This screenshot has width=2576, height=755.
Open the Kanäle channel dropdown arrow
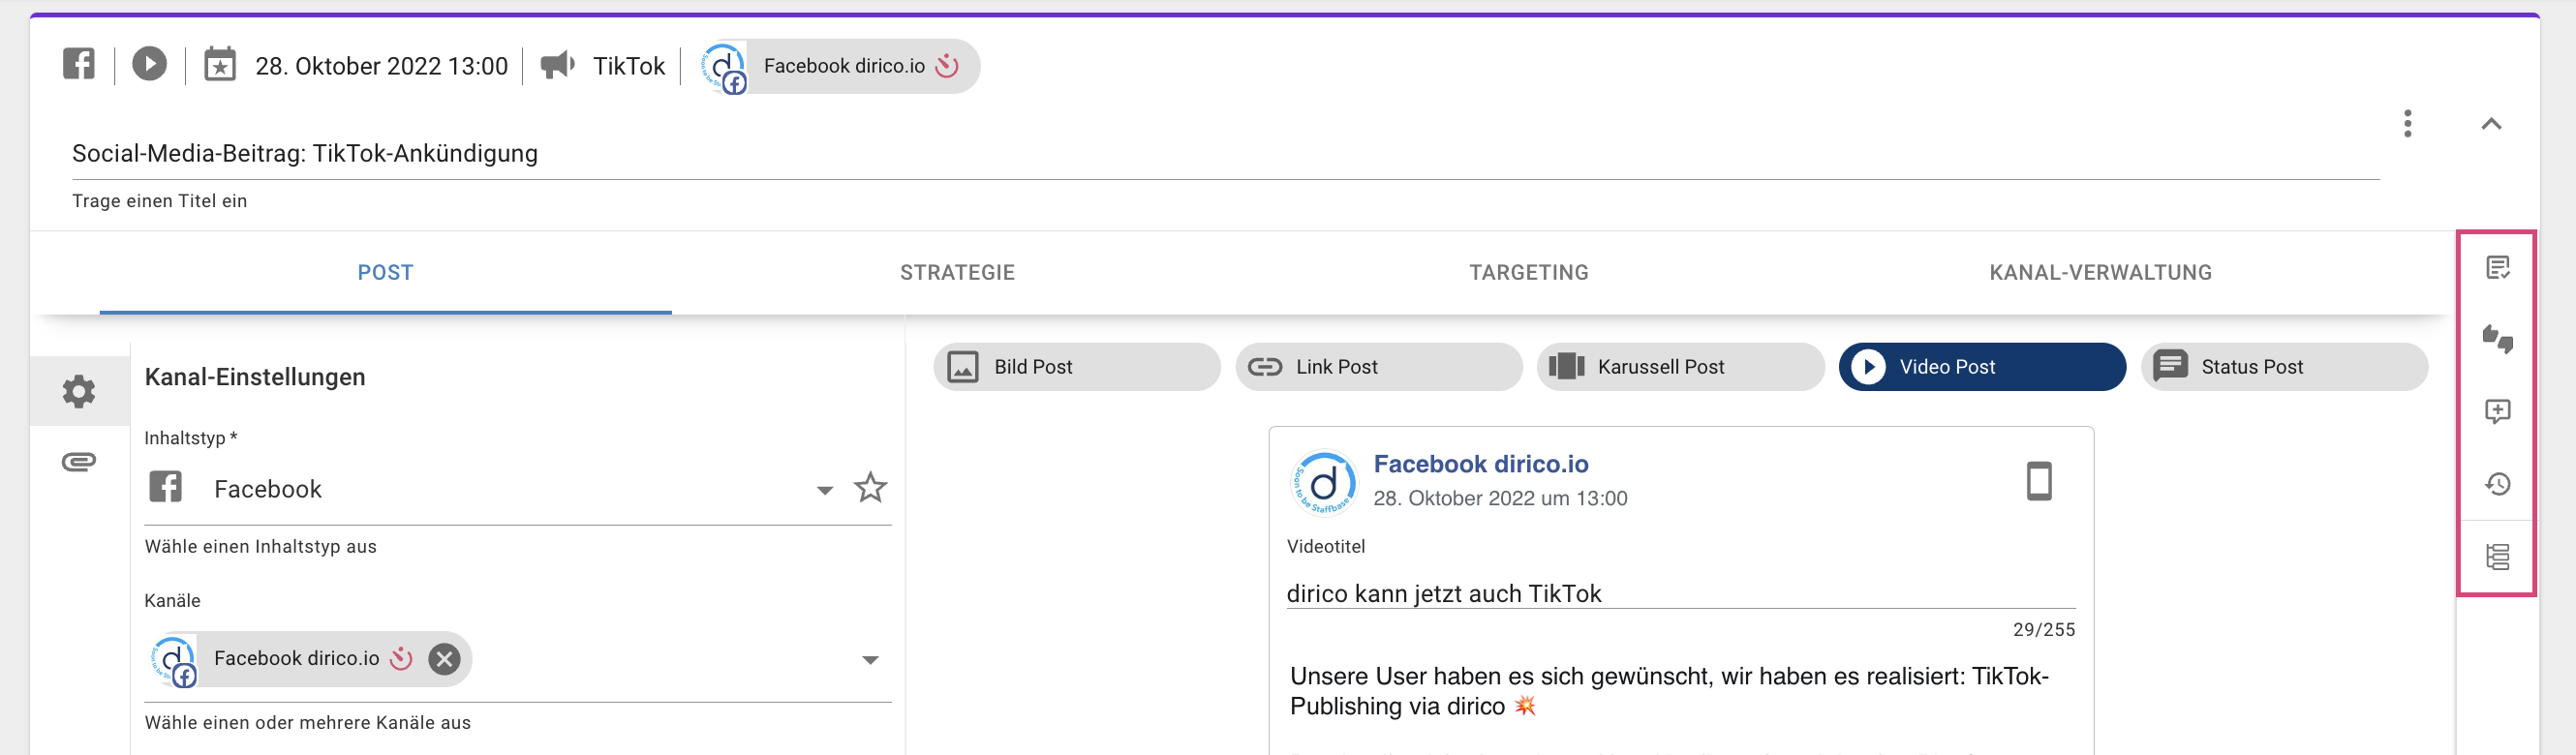pyautogui.click(x=870, y=660)
